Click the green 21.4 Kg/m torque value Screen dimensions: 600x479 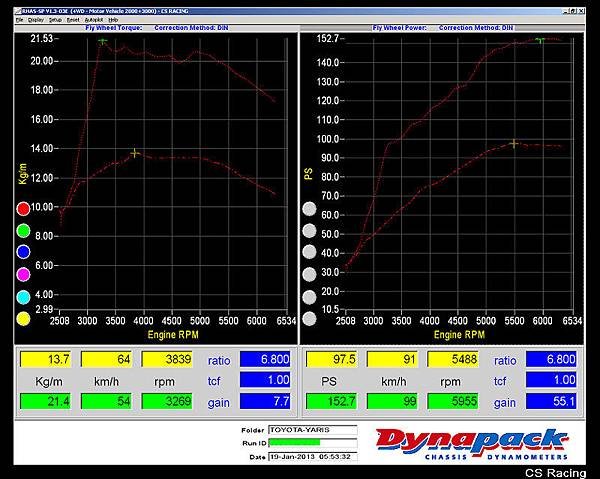pyautogui.click(x=46, y=401)
